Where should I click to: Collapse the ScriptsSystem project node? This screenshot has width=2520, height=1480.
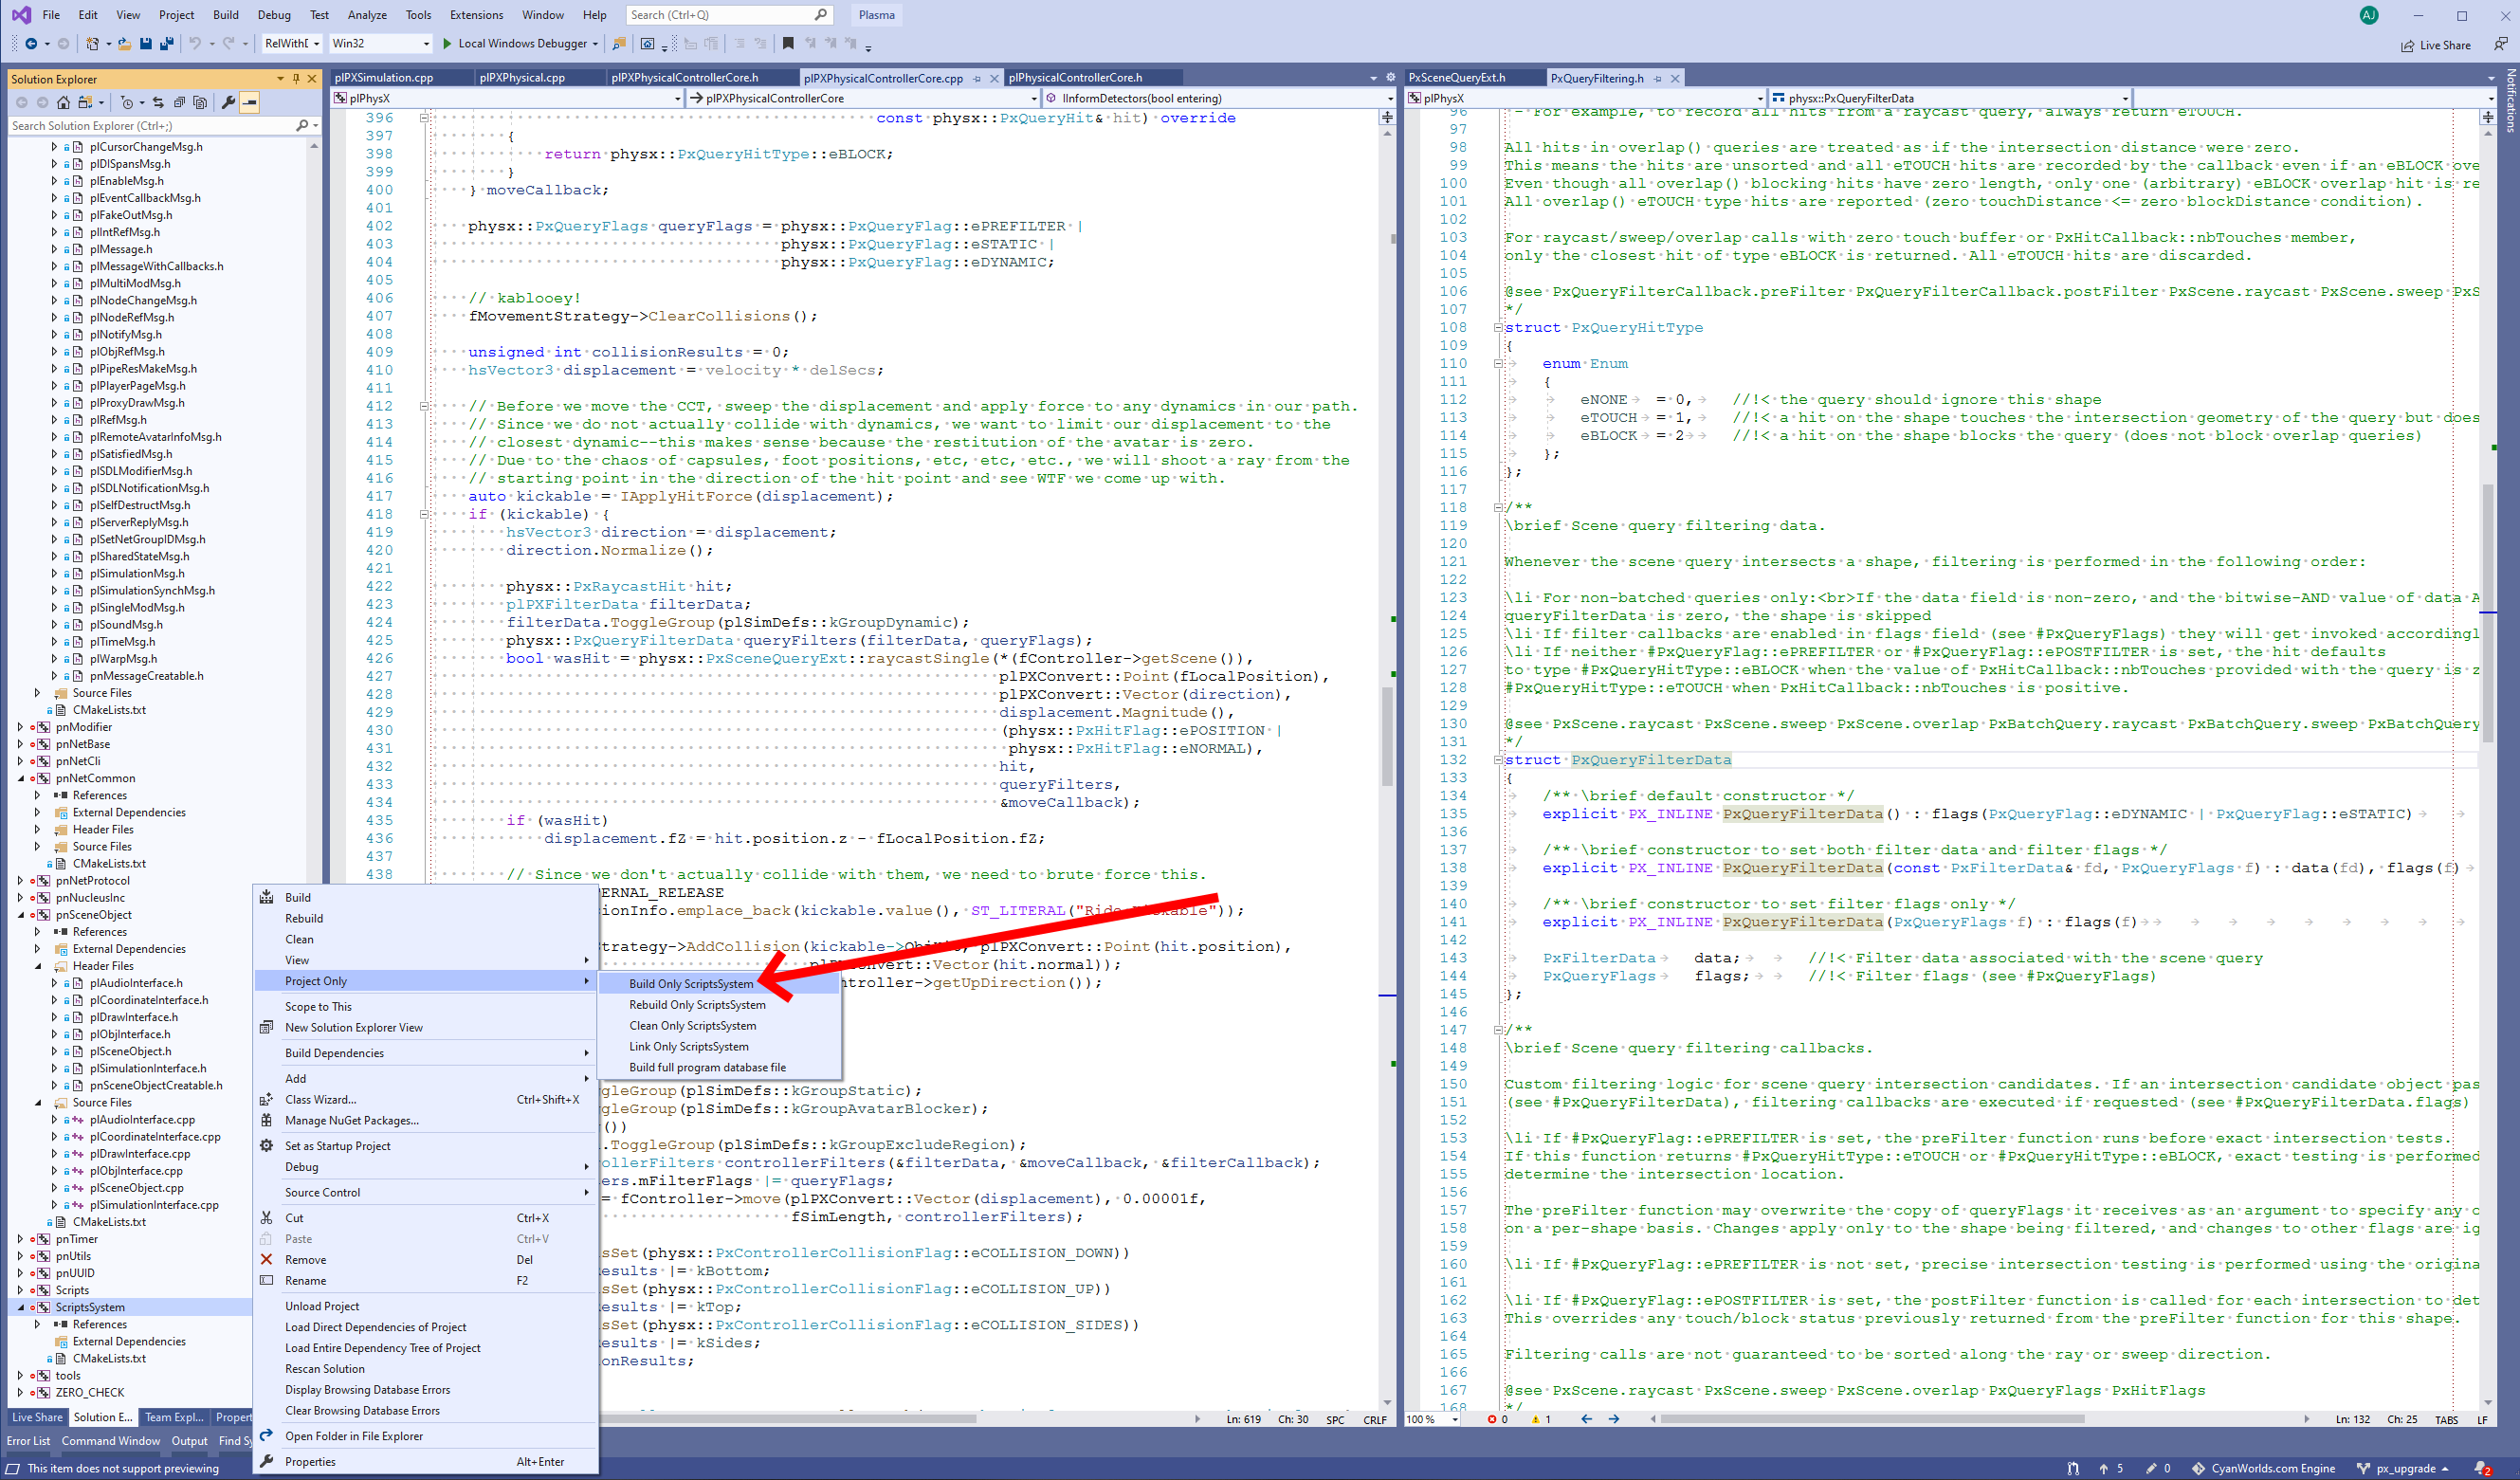tap(20, 1307)
